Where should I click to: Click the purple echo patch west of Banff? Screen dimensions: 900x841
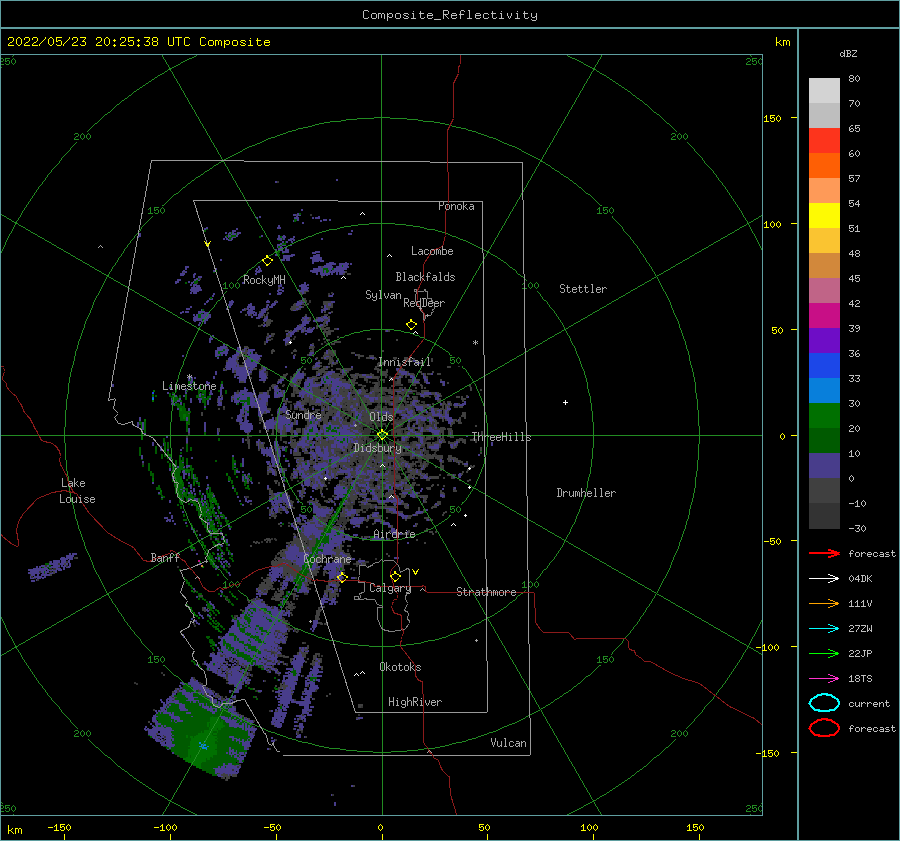[x=53, y=567]
